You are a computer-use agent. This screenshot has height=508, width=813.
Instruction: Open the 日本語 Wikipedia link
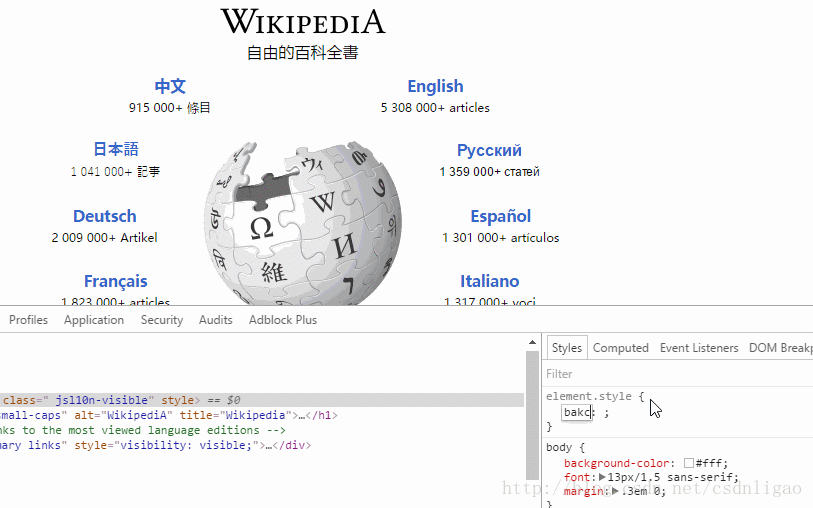[x=116, y=149]
